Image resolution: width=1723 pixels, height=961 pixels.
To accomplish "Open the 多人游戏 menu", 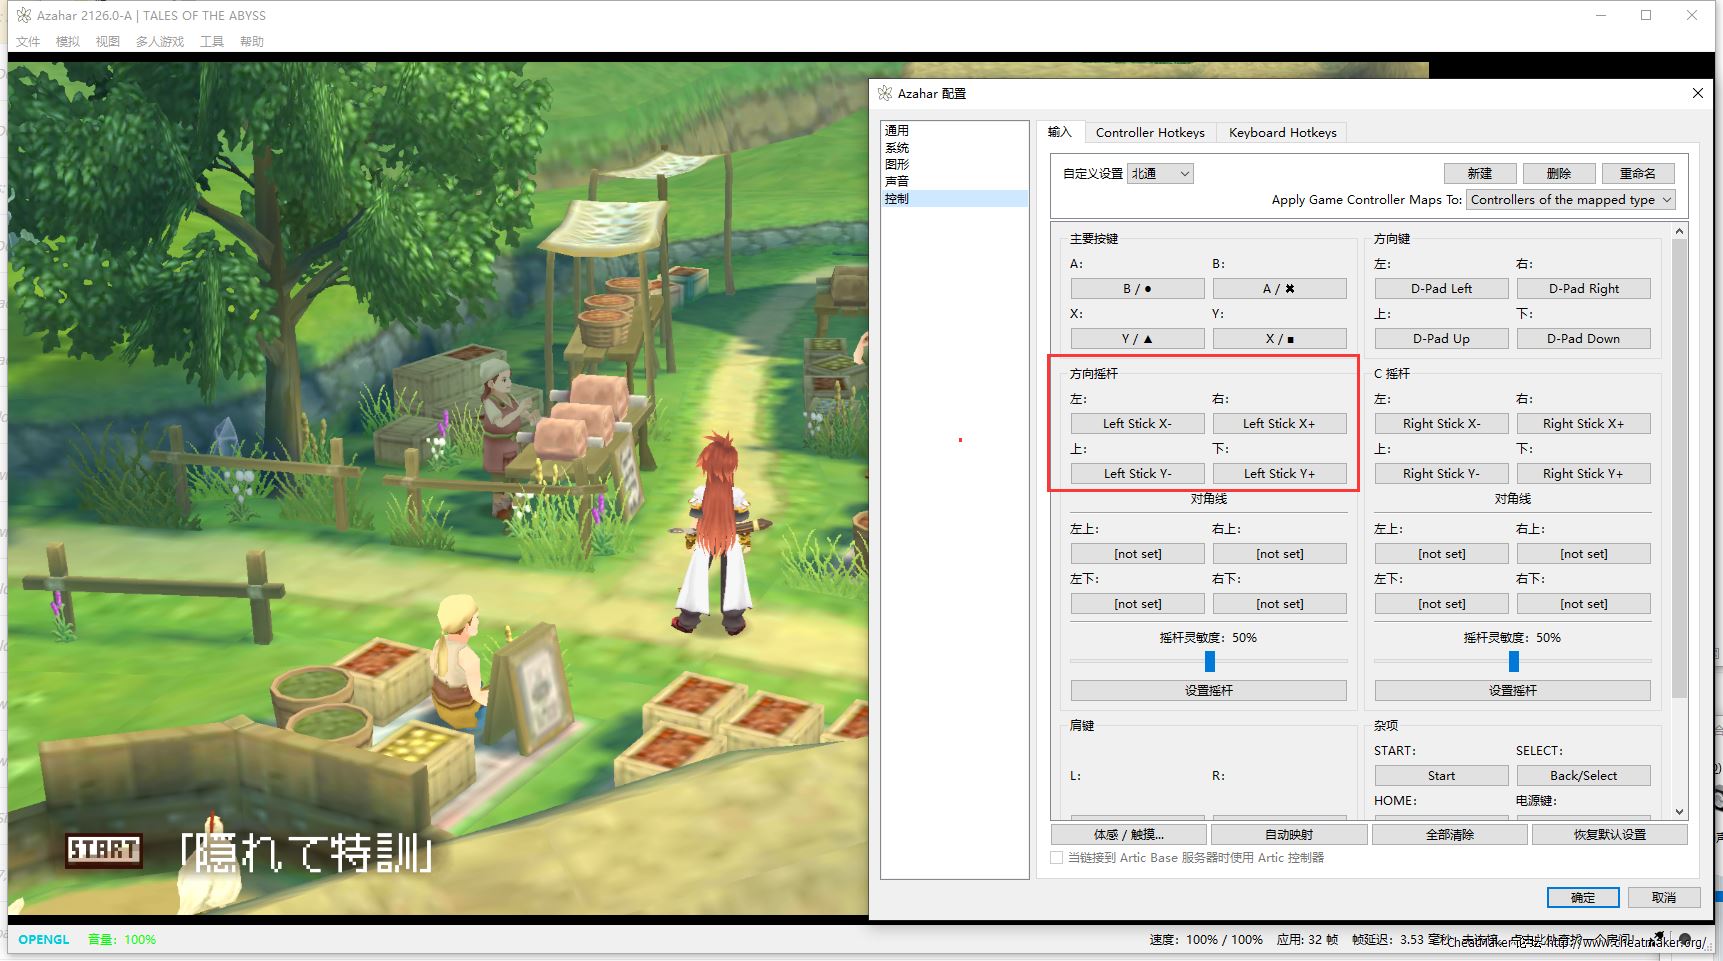I will (160, 41).
